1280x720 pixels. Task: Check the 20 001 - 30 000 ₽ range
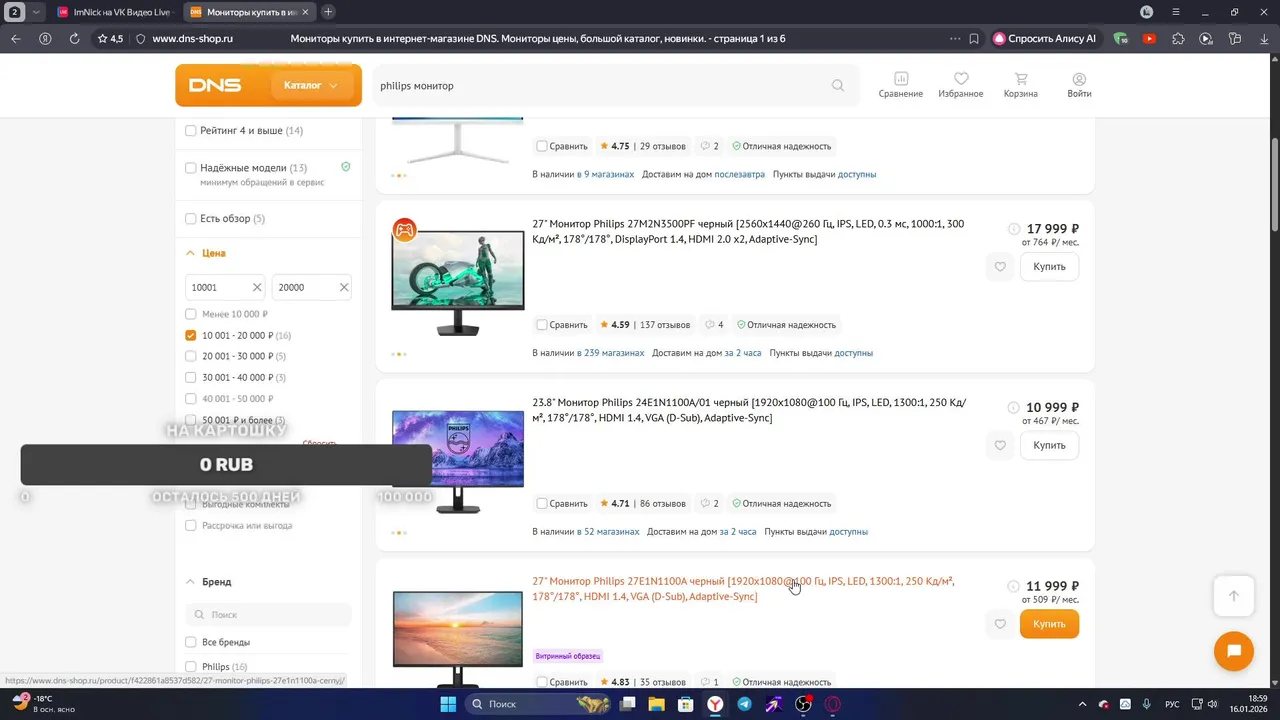click(191, 356)
